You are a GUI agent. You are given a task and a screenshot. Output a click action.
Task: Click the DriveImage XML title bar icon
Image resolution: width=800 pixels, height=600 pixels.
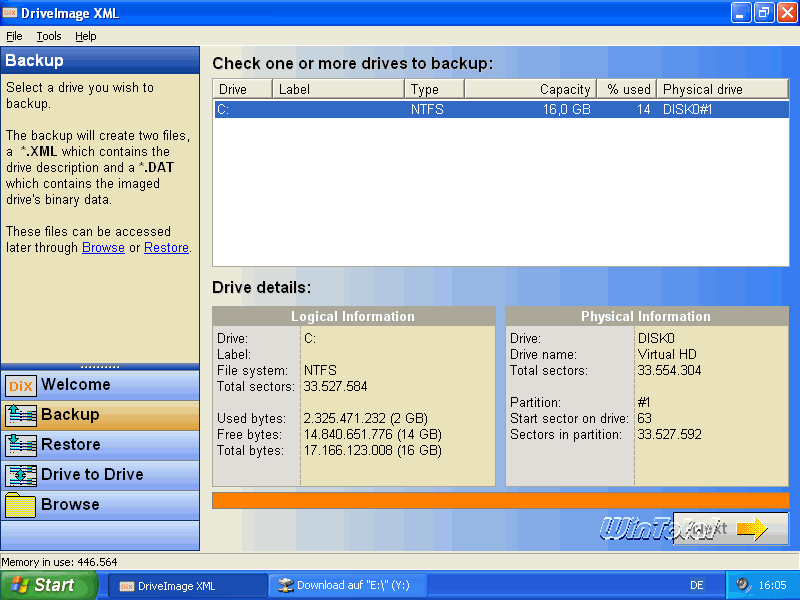(12, 12)
